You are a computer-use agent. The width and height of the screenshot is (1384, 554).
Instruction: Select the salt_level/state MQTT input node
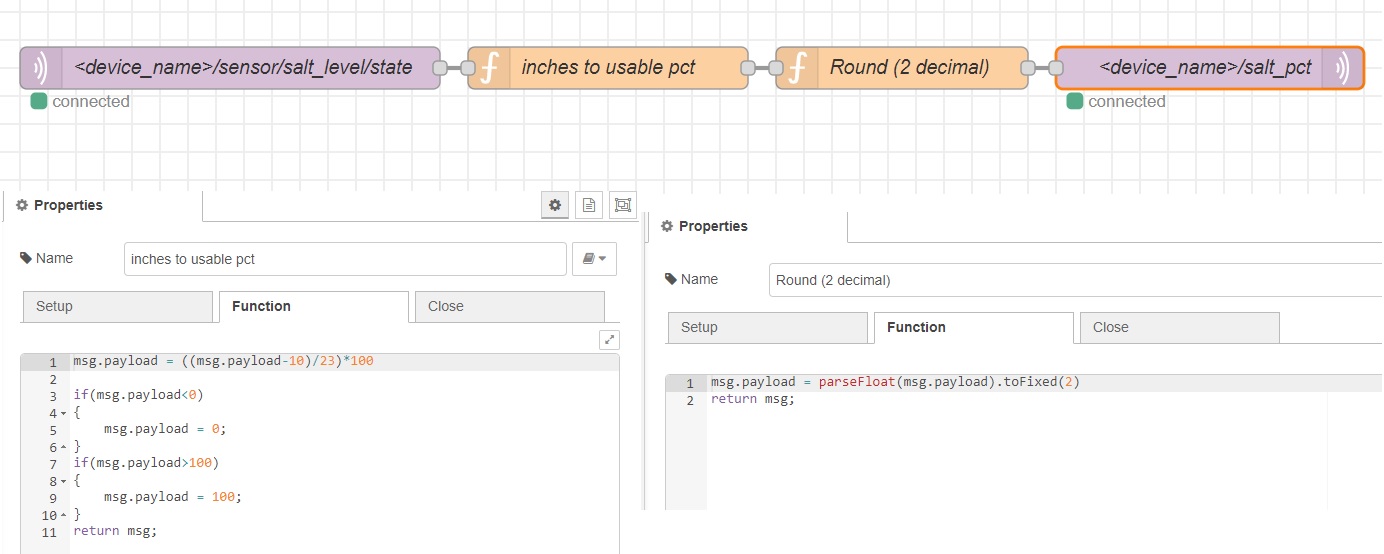point(242,68)
